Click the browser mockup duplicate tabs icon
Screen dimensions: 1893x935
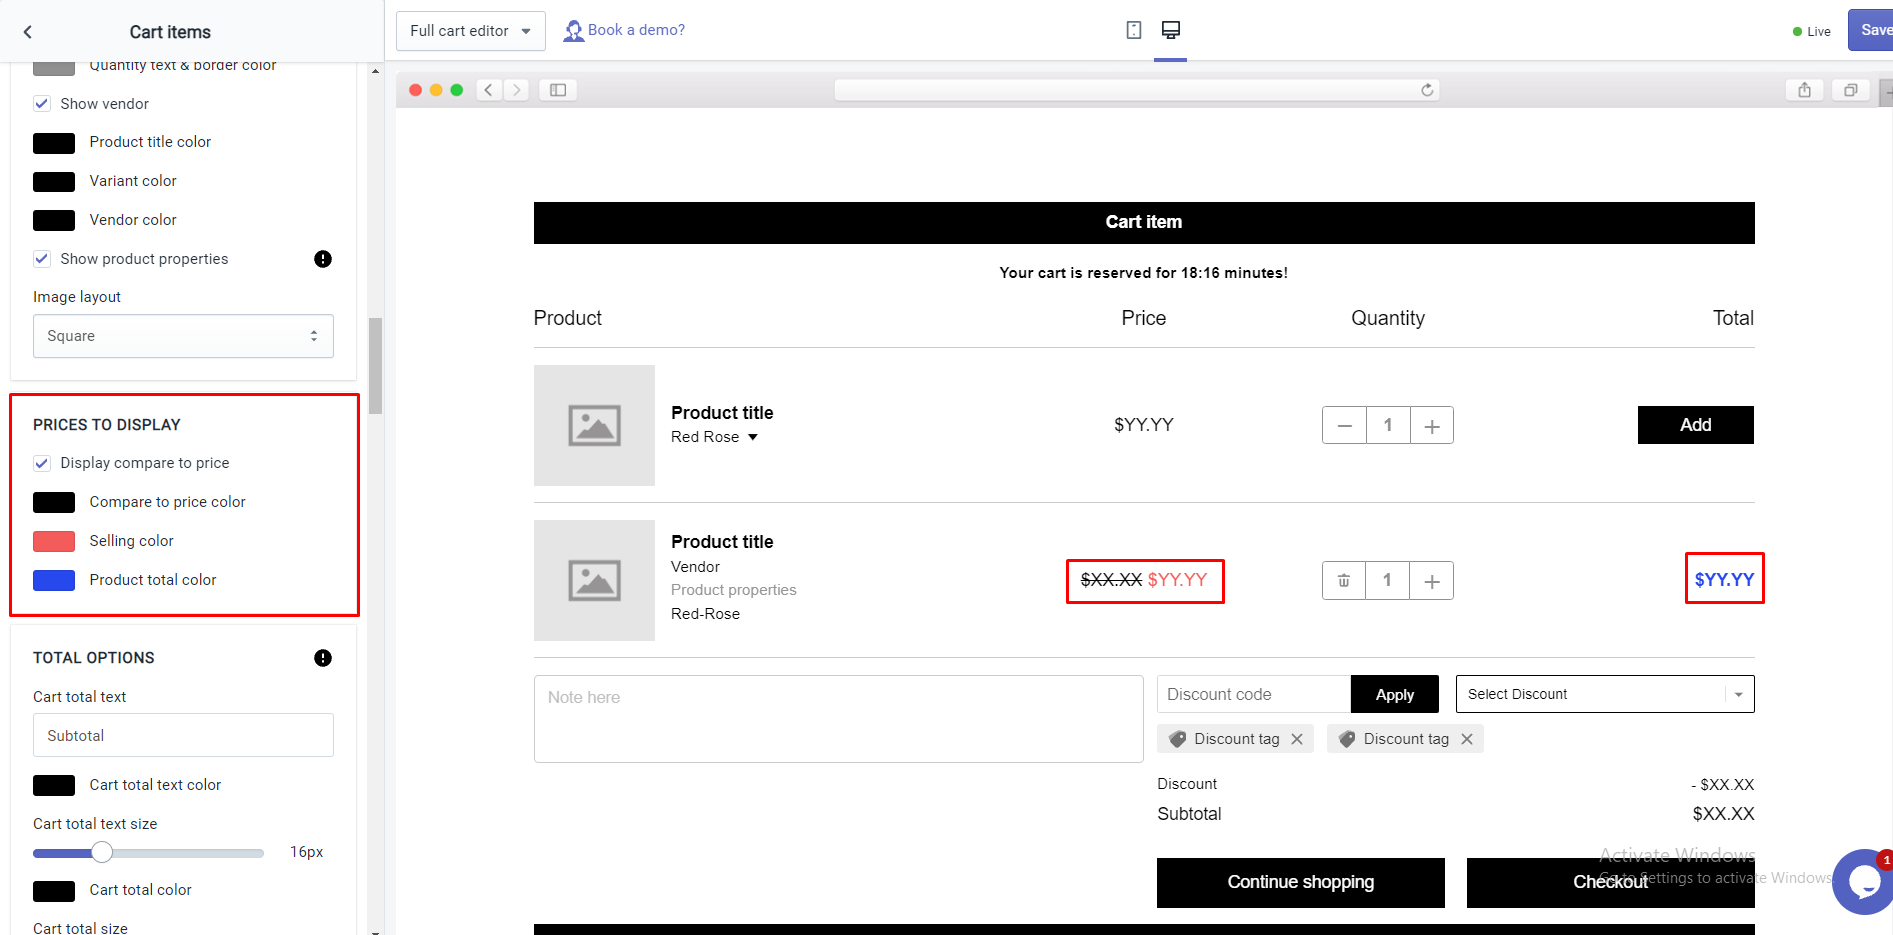pos(1850,90)
